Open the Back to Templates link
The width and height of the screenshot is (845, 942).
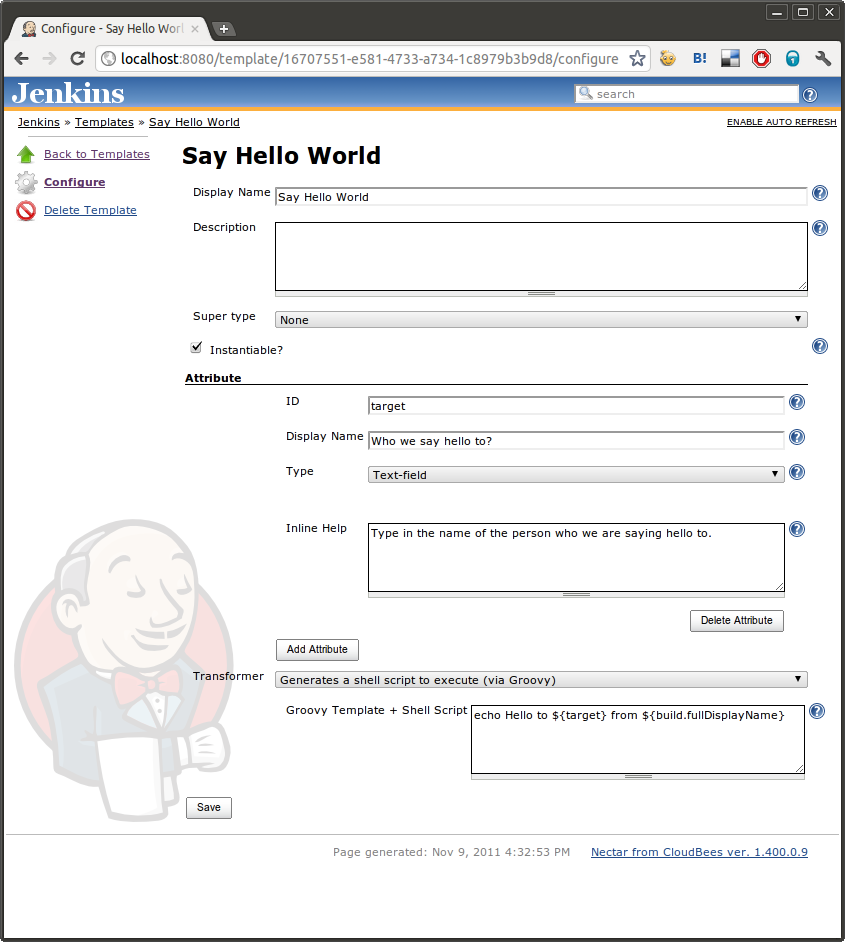pos(97,154)
